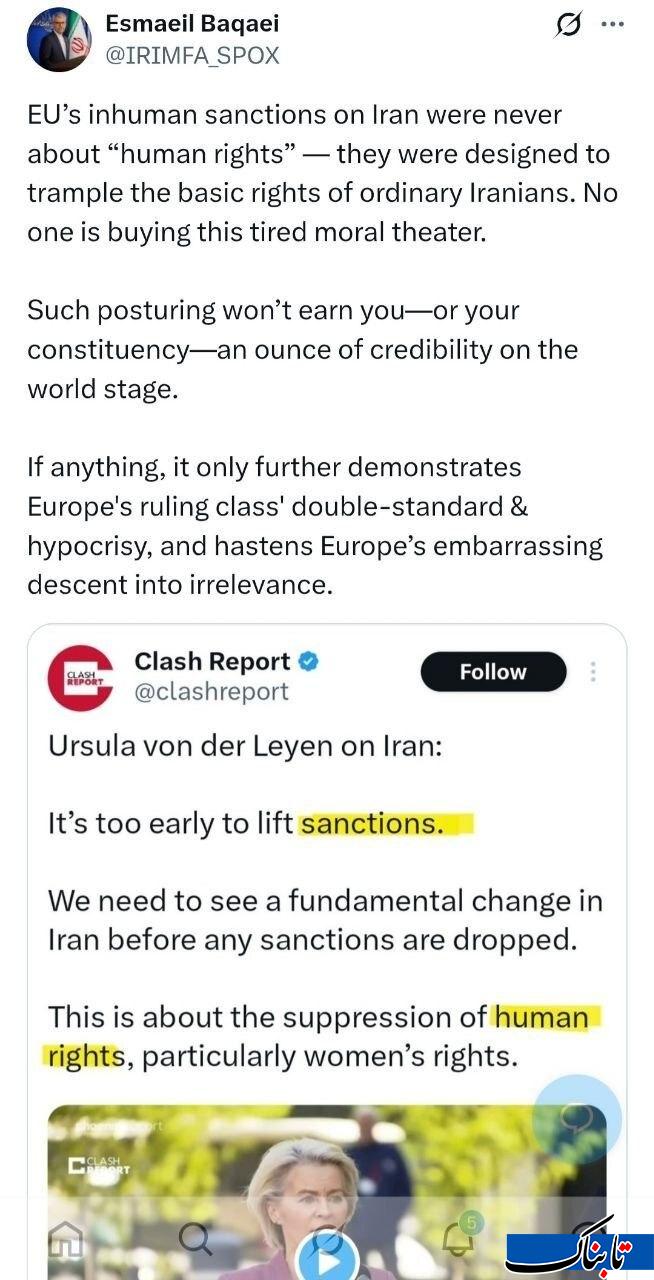Click Clash Report's blue verified badge
The width and height of the screenshot is (654, 1280).
coord(310,661)
